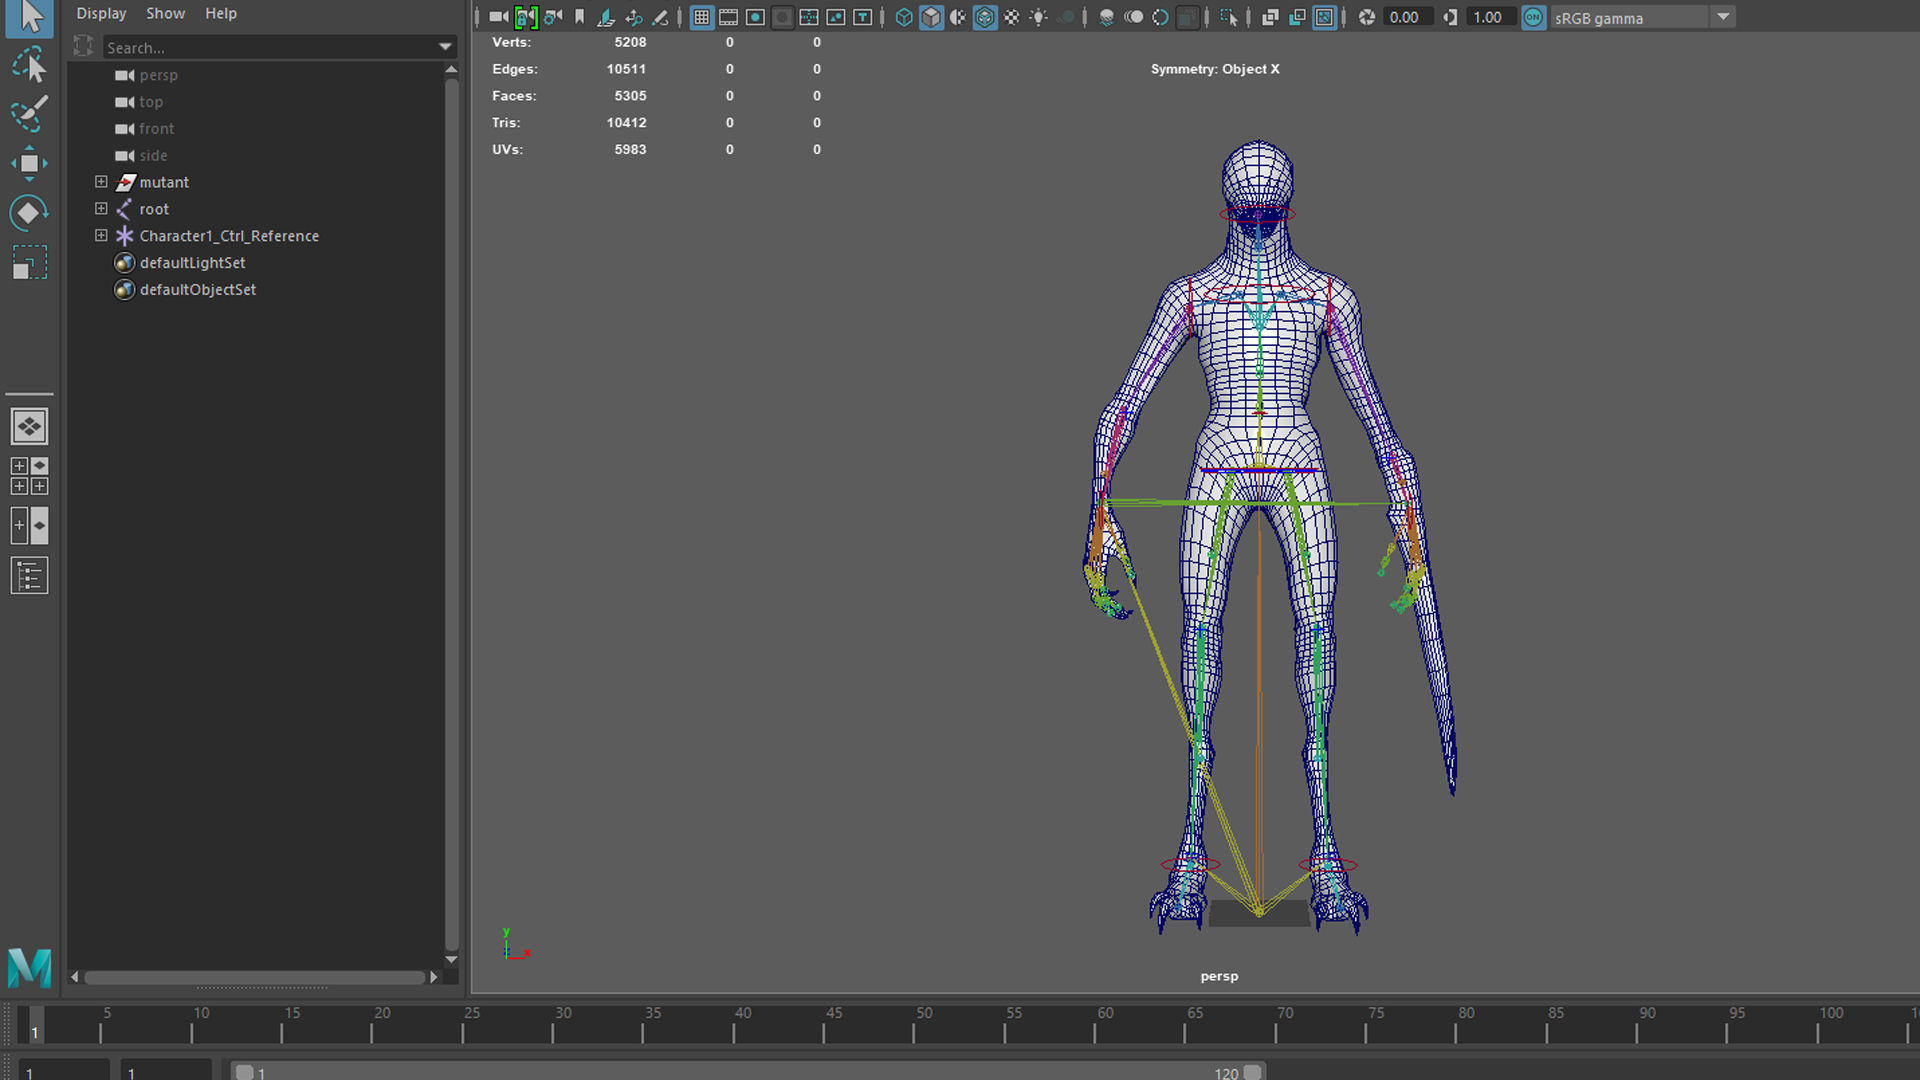The width and height of the screenshot is (1920, 1080).
Task: Toggle Use Default Material
Action: point(958,17)
